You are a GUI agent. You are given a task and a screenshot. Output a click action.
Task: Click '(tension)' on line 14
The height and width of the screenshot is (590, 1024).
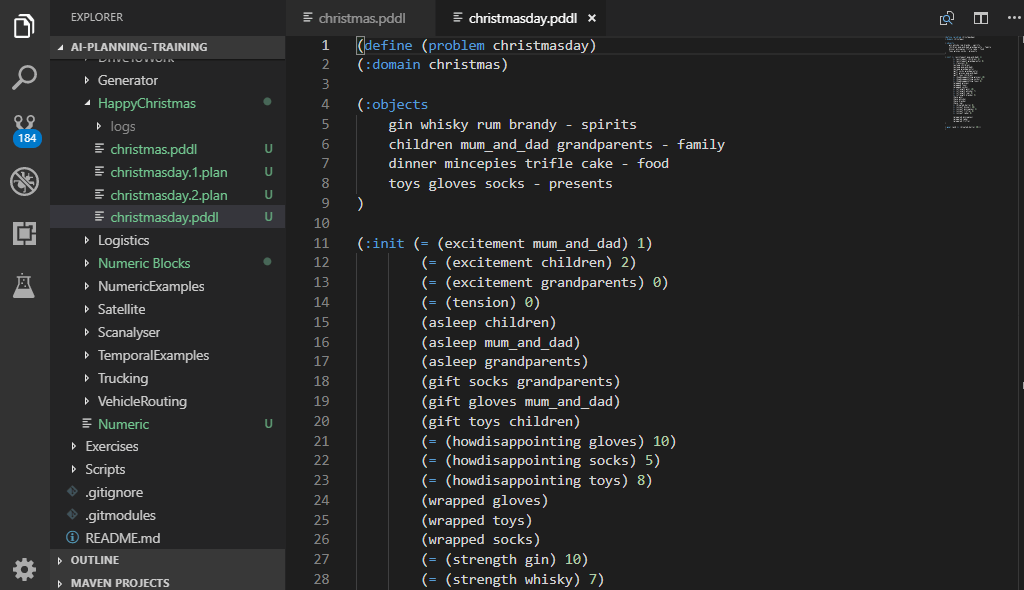click(x=481, y=302)
